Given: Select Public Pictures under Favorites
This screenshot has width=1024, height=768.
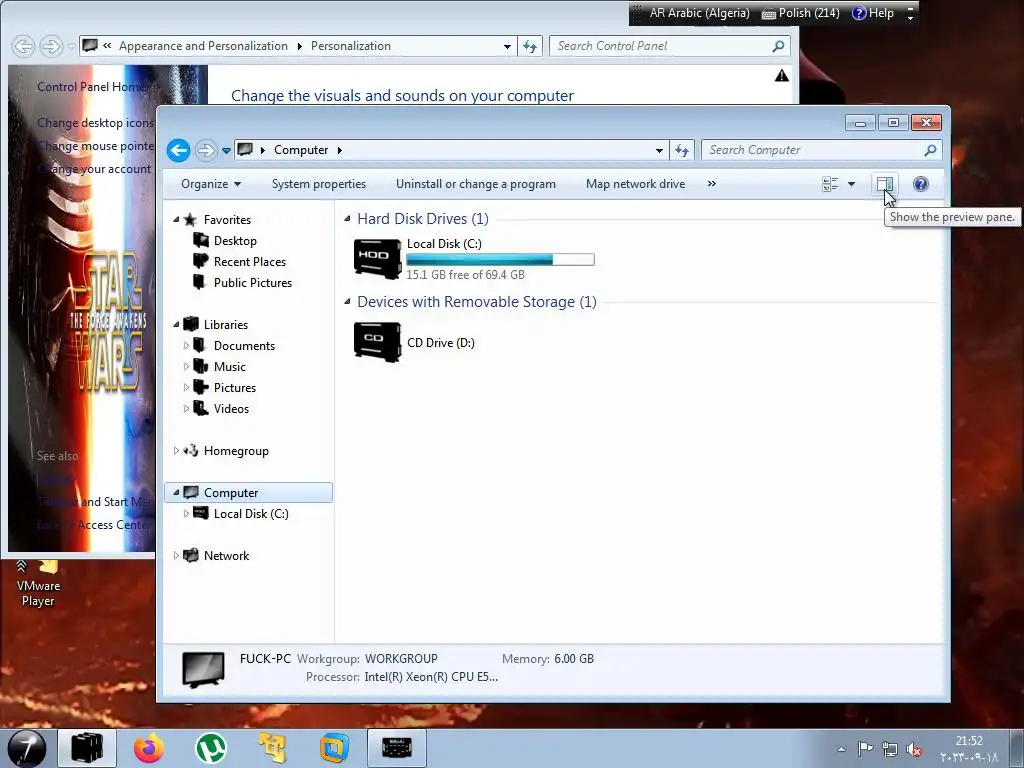Looking at the screenshot, I should (253, 283).
